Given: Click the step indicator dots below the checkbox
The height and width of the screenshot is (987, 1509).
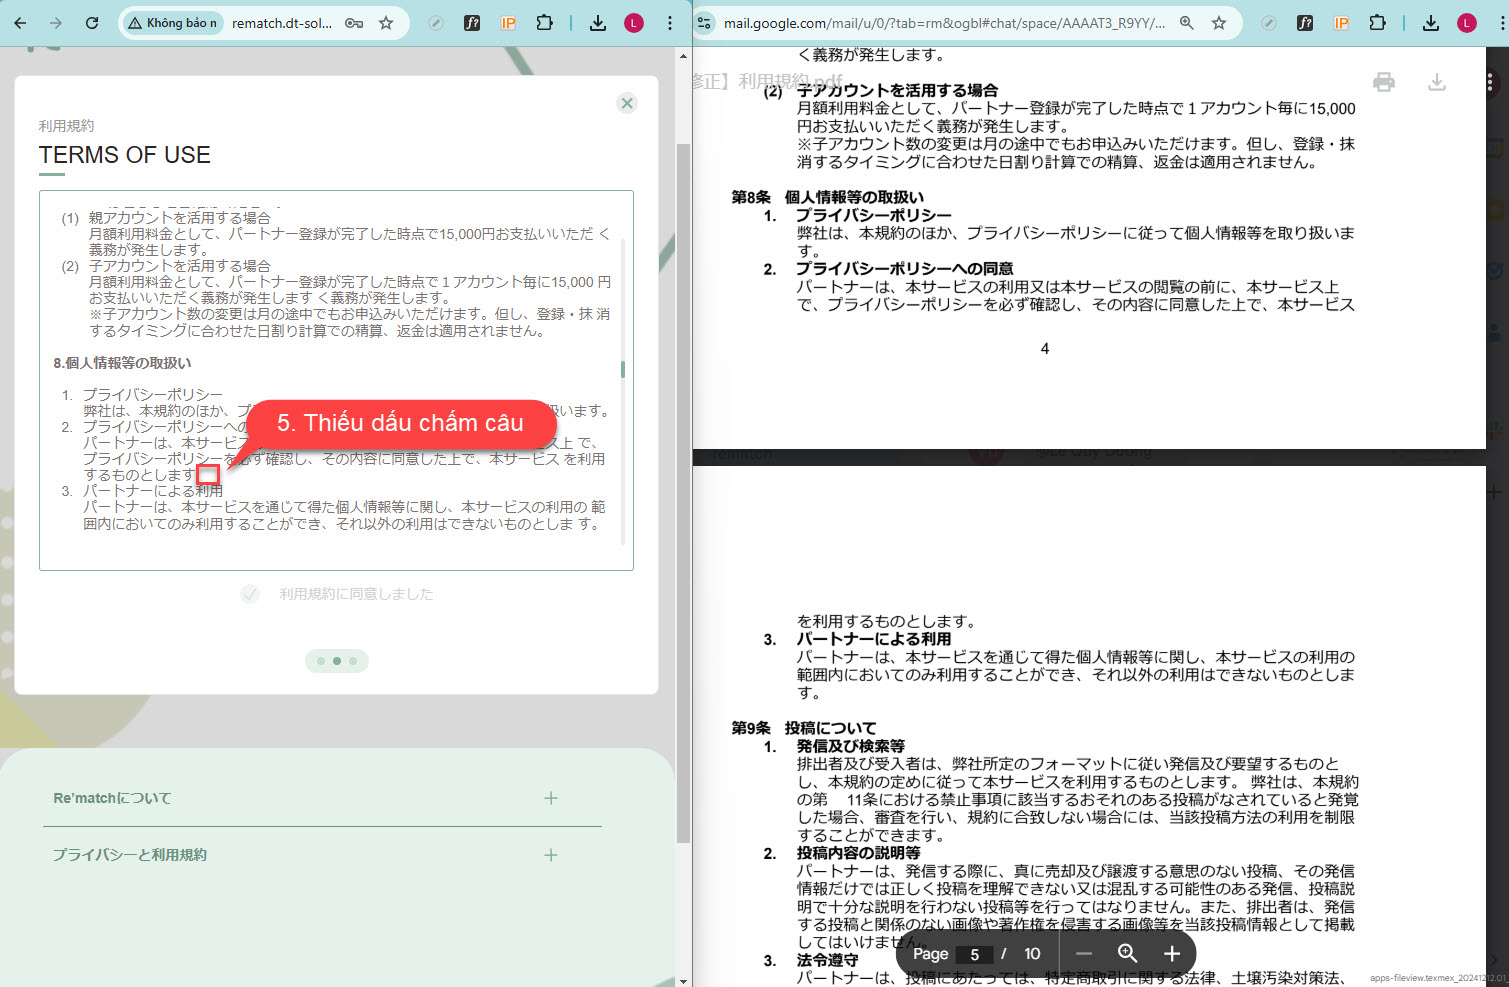Looking at the screenshot, I should pyautogui.click(x=337, y=661).
